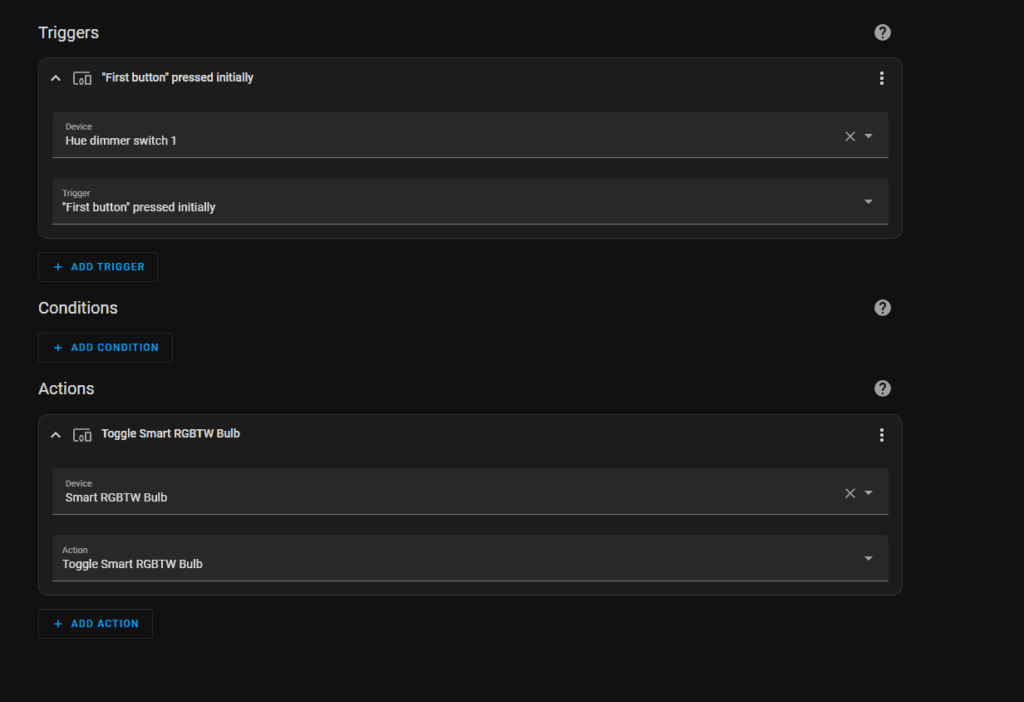Clear the Hue dimmer switch 1 device
This screenshot has width=1024, height=702.
(x=850, y=136)
